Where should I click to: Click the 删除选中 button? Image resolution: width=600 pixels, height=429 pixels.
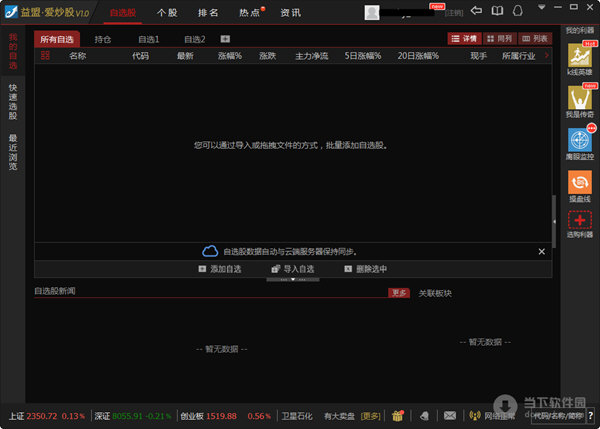coord(365,269)
